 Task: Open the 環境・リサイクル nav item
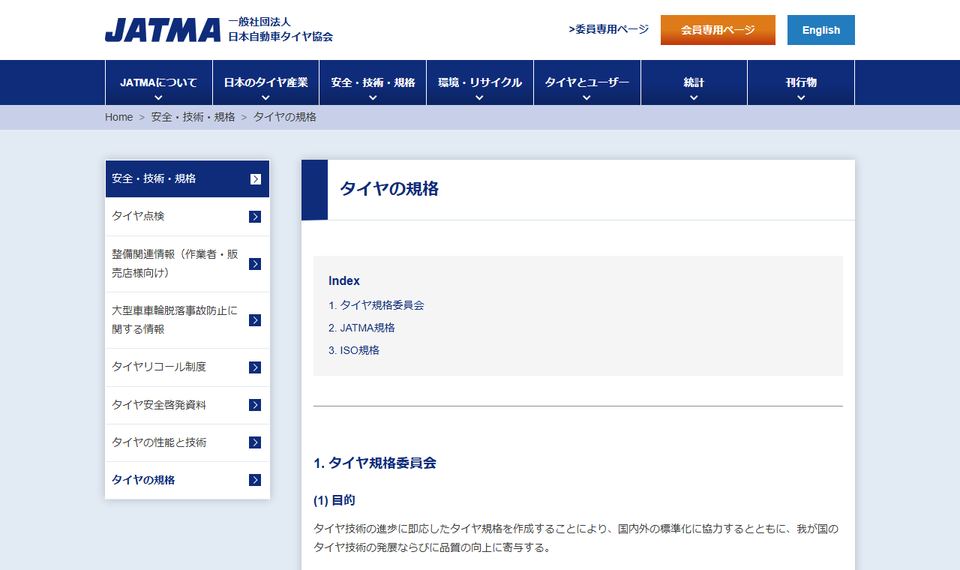(479, 83)
